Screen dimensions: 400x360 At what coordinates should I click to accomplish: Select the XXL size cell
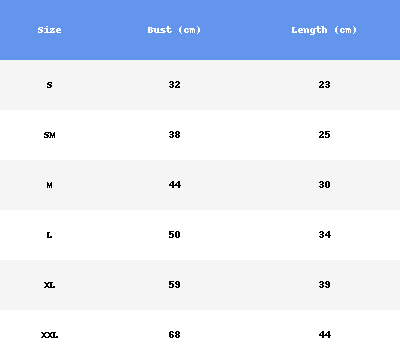pos(49,335)
